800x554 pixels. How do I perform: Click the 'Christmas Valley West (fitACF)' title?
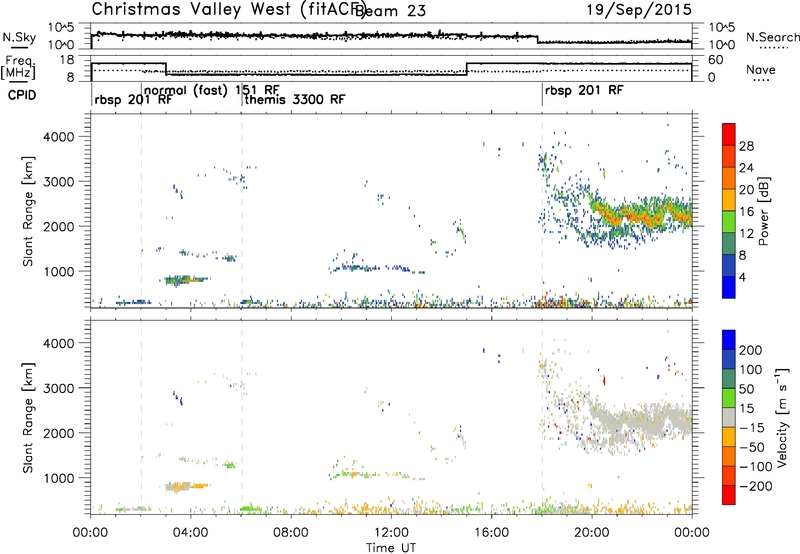tap(229, 10)
